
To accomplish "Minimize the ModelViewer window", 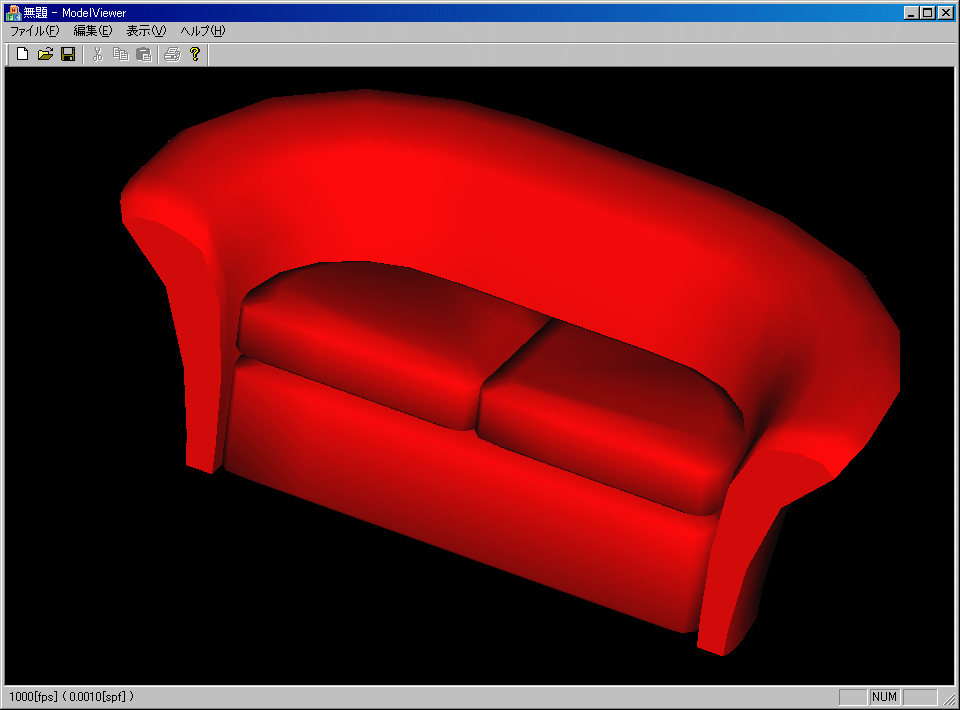I will coord(911,12).
